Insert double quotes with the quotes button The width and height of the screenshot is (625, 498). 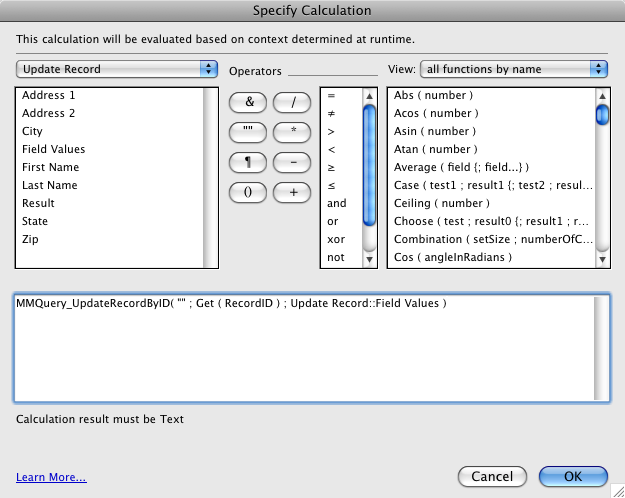(x=248, y=132)
